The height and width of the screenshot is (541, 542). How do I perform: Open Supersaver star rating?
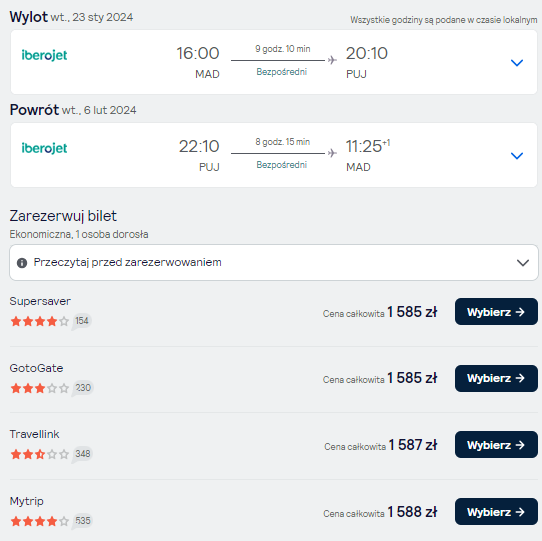point(40,321)
